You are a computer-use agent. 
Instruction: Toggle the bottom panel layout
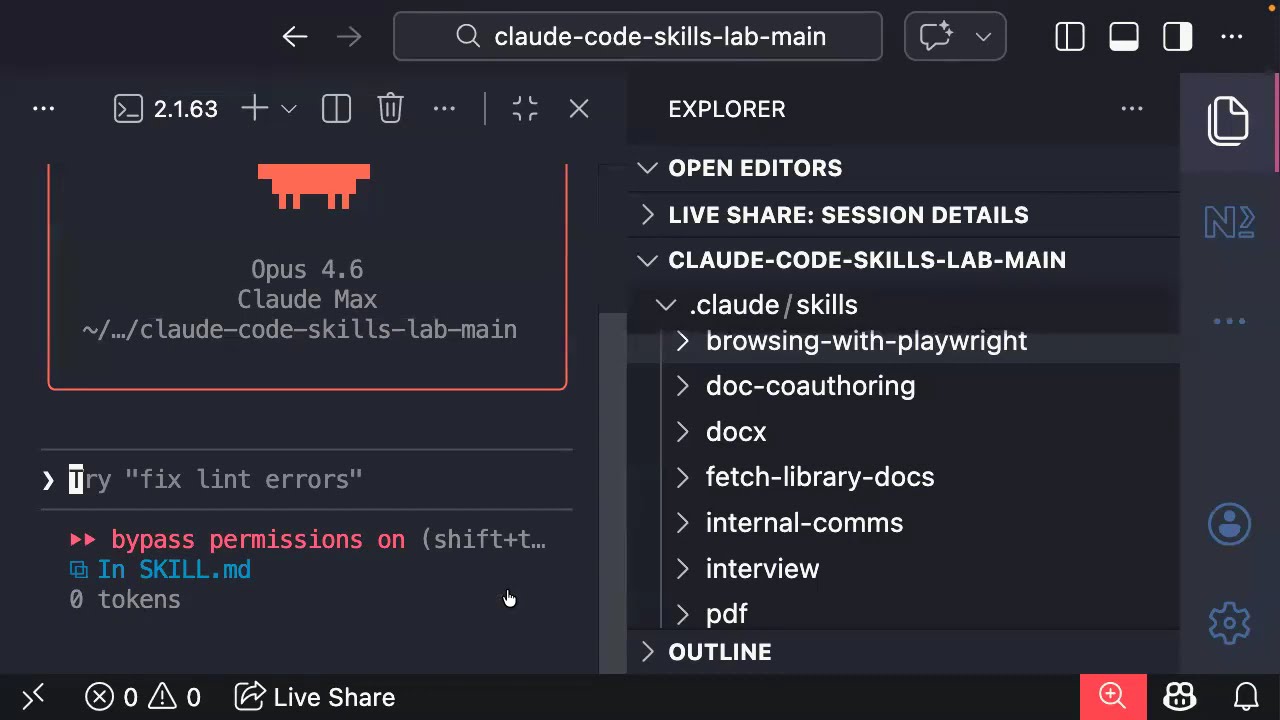click(x=1124, y=37)
